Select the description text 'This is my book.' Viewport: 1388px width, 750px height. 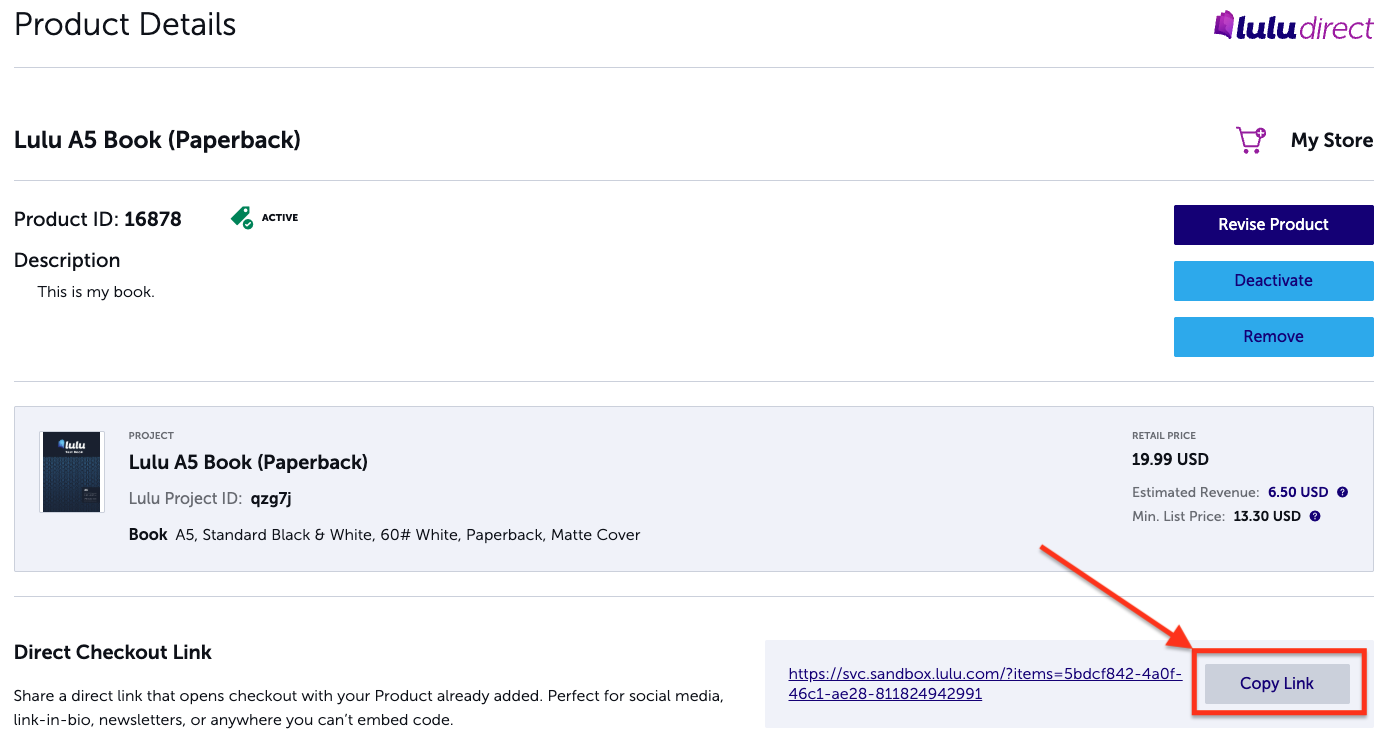[96, 292]
